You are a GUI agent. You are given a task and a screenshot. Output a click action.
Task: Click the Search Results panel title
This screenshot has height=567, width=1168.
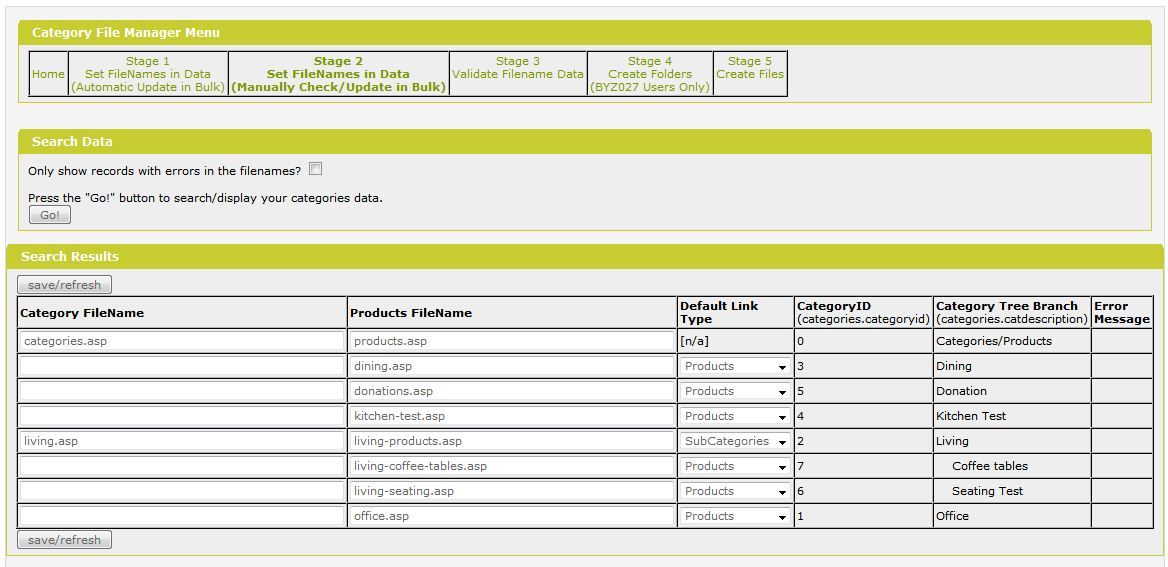click(x=70, y=256)
